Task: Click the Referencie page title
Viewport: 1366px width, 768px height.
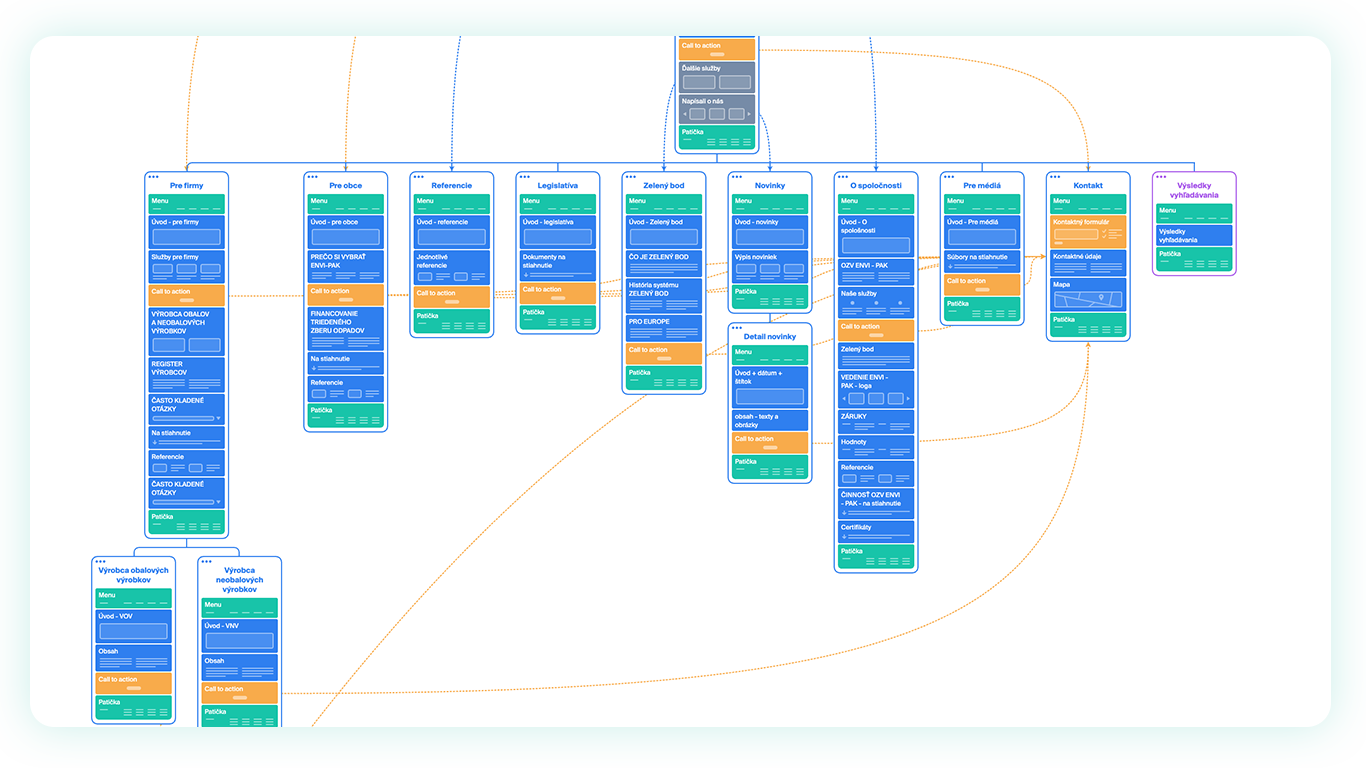Action: point(451,186)
